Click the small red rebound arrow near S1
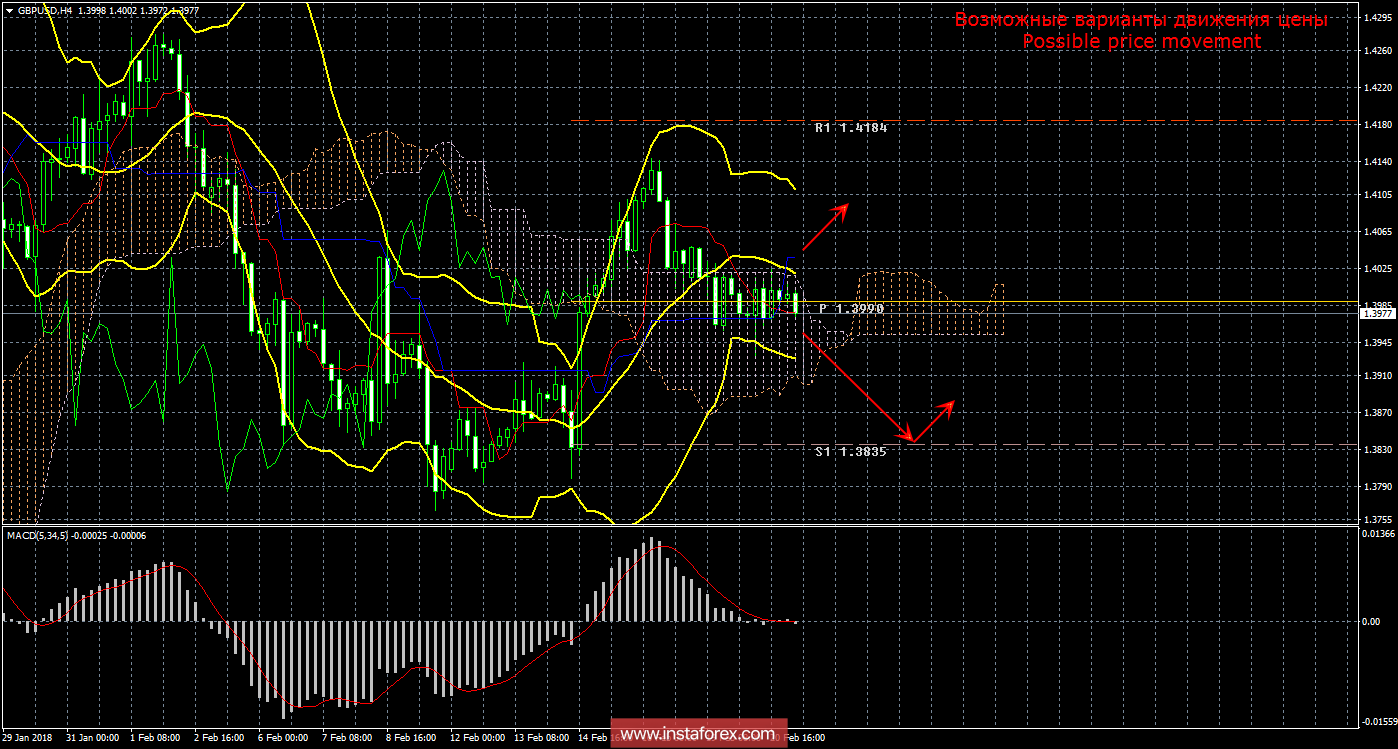Viewport: 1398px width, 749px height. [x=934, y=420]
